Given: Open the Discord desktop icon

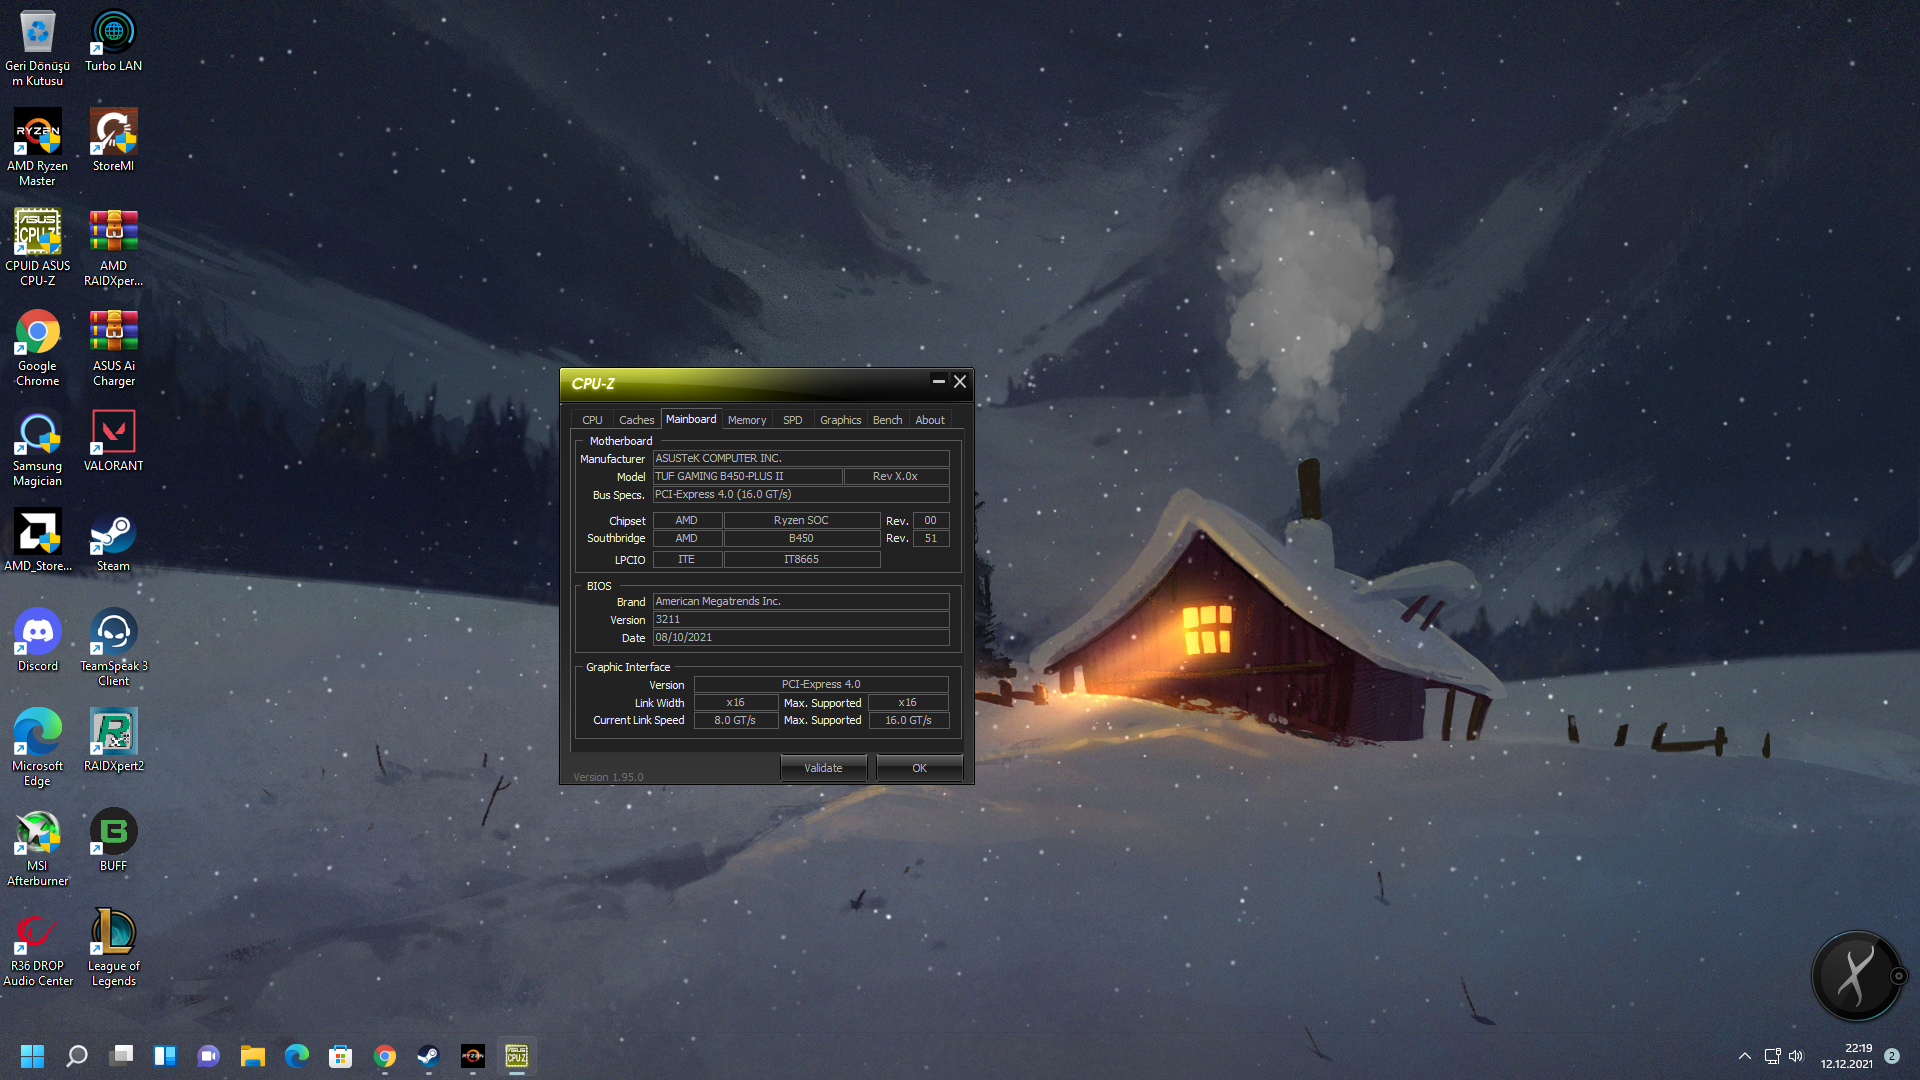Looking at the screenshot, I should coord(37,633).
